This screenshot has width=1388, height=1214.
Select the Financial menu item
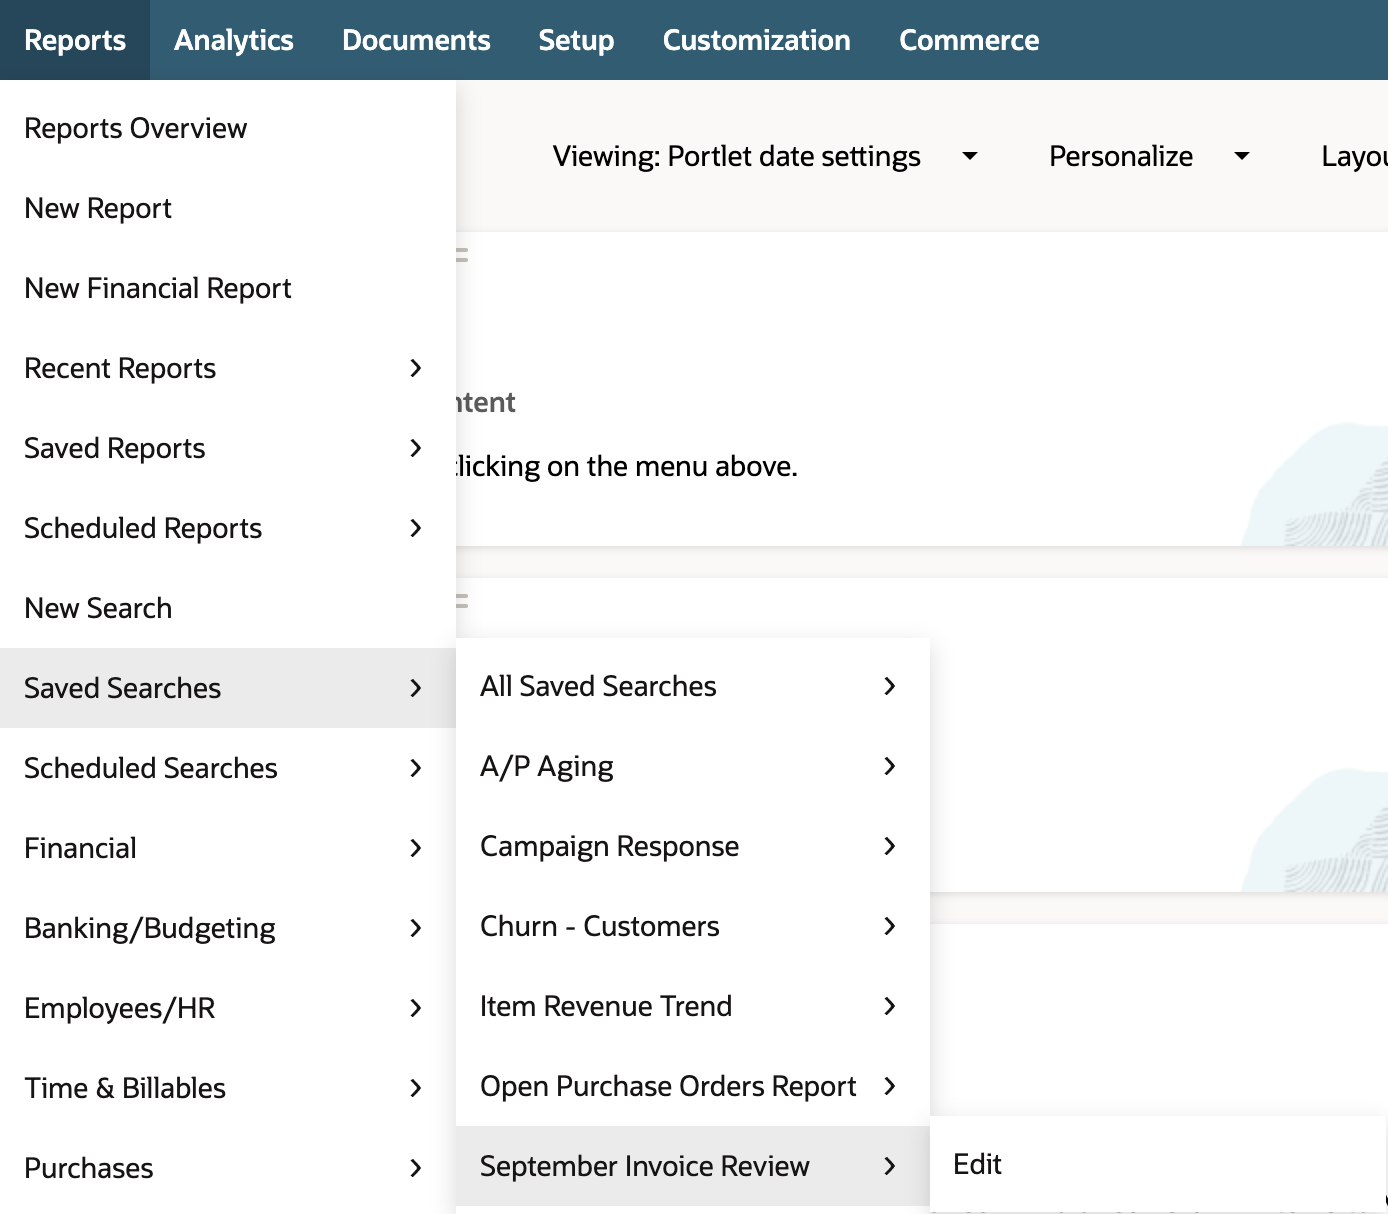[x=228, y=848]
